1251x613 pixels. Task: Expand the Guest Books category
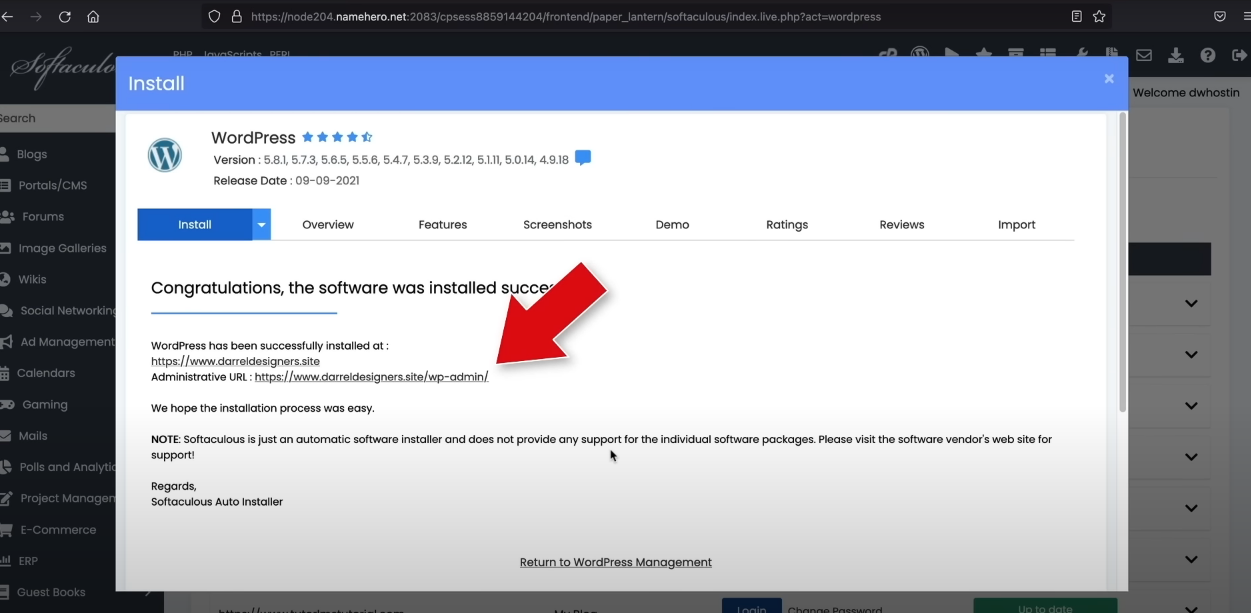51,592
